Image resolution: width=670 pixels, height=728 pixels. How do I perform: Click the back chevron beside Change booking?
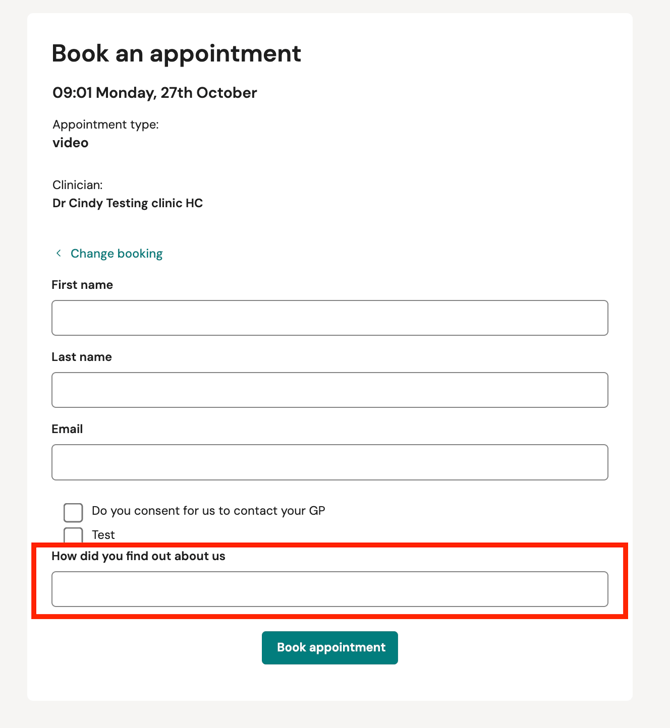pos(59,253)
